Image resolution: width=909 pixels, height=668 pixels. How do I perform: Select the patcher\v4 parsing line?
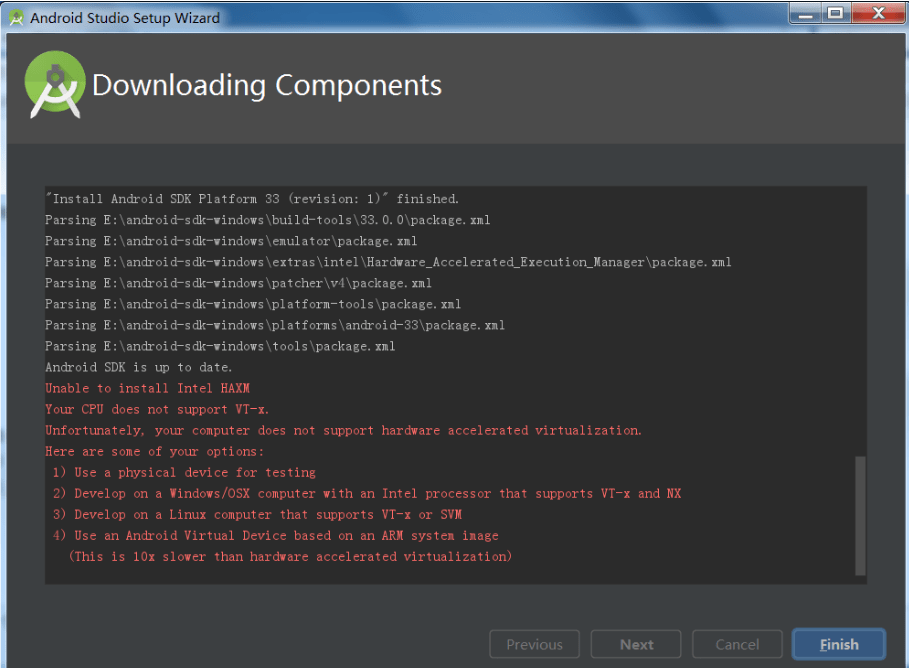click(238, 283)
